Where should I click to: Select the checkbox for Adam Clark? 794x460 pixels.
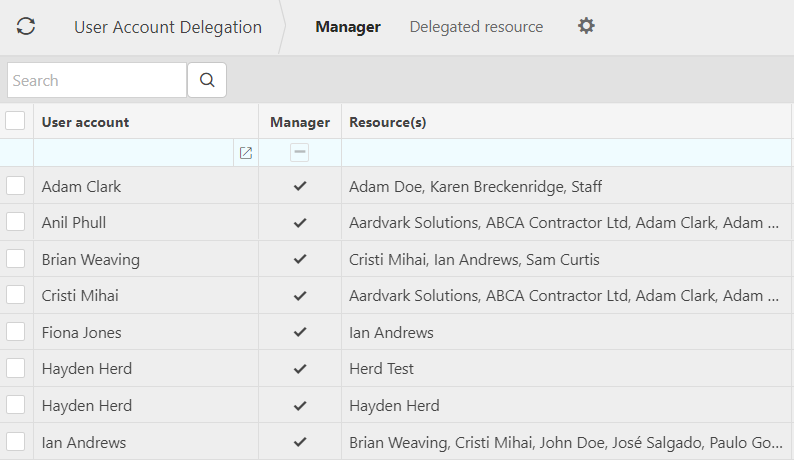coord(15,186)
